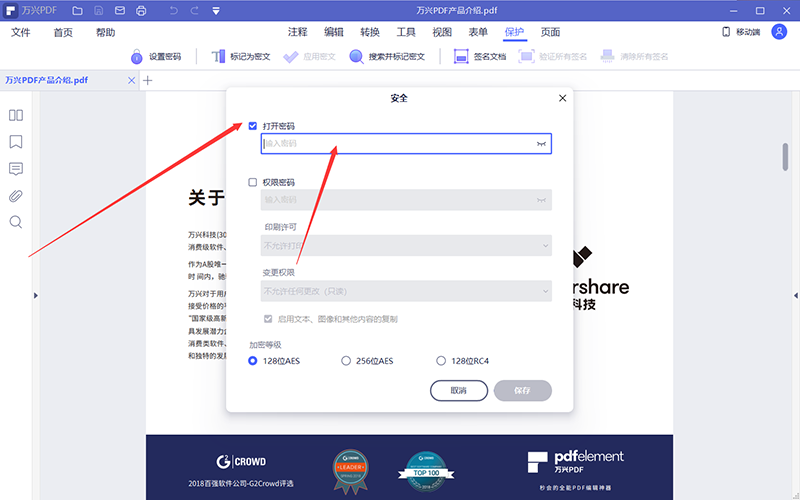800x500 pixels.
Task: Select 256位AES encryption radio
Action: (x=346, y=361)
